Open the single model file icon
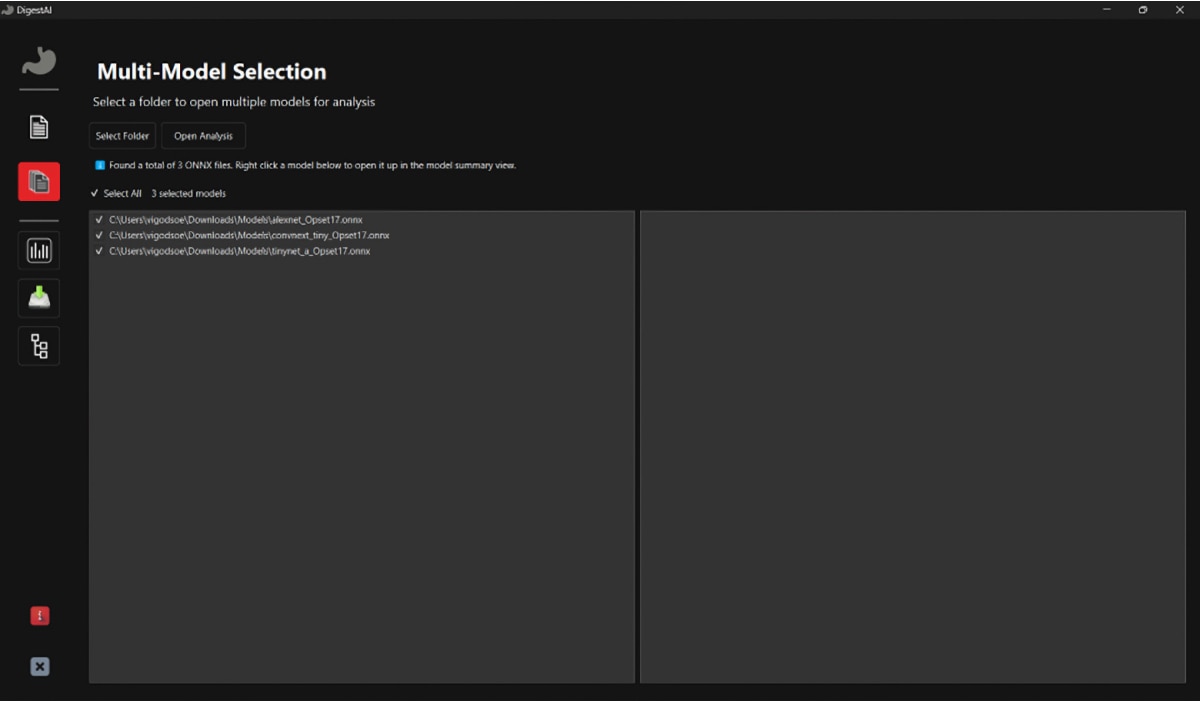This screenshot has width=1200, height=702. [39, 127]
